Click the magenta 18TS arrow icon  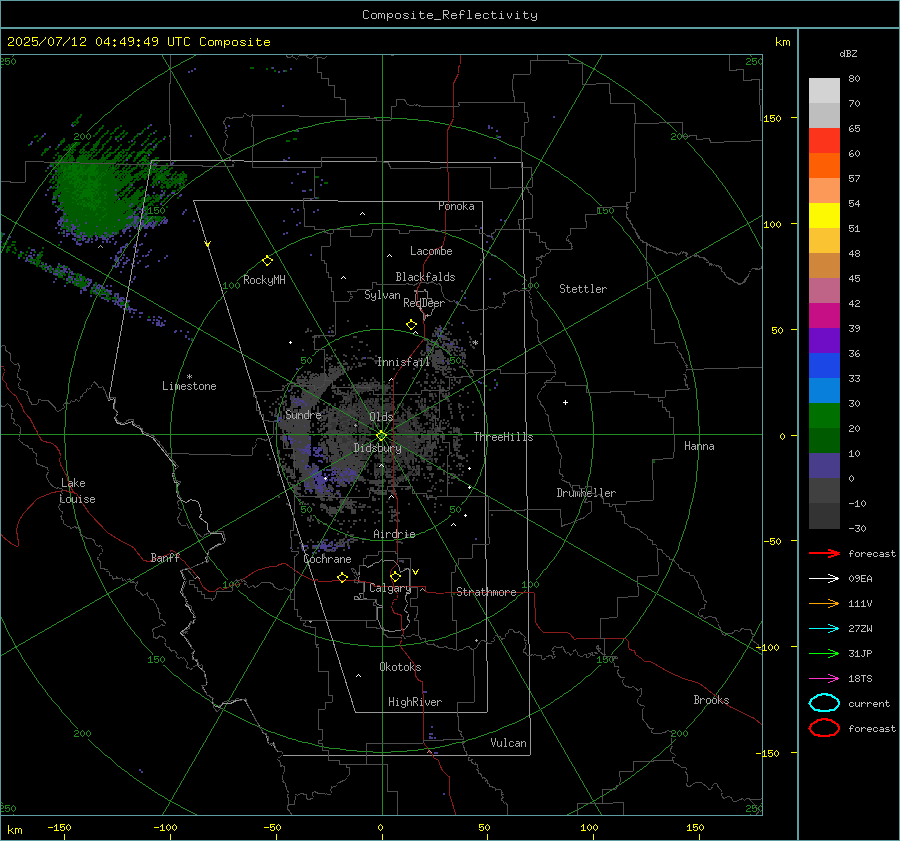click(x=824, y=678)
